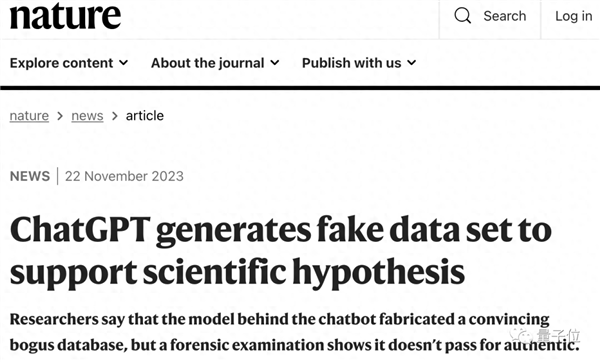
Task: Click the watermark logo near bottom right
Action: (x=545, y=336)
